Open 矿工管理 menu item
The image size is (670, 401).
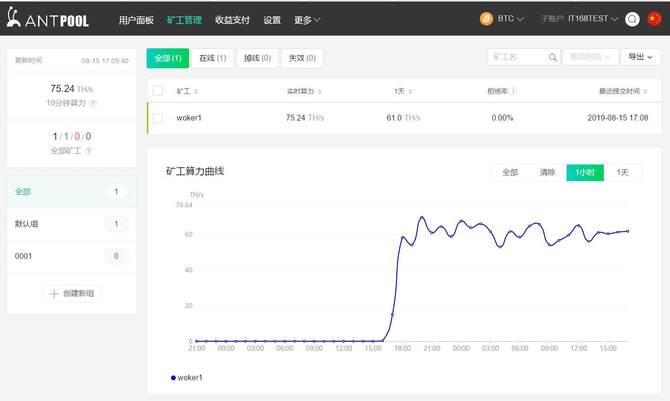tap(184, 20)
